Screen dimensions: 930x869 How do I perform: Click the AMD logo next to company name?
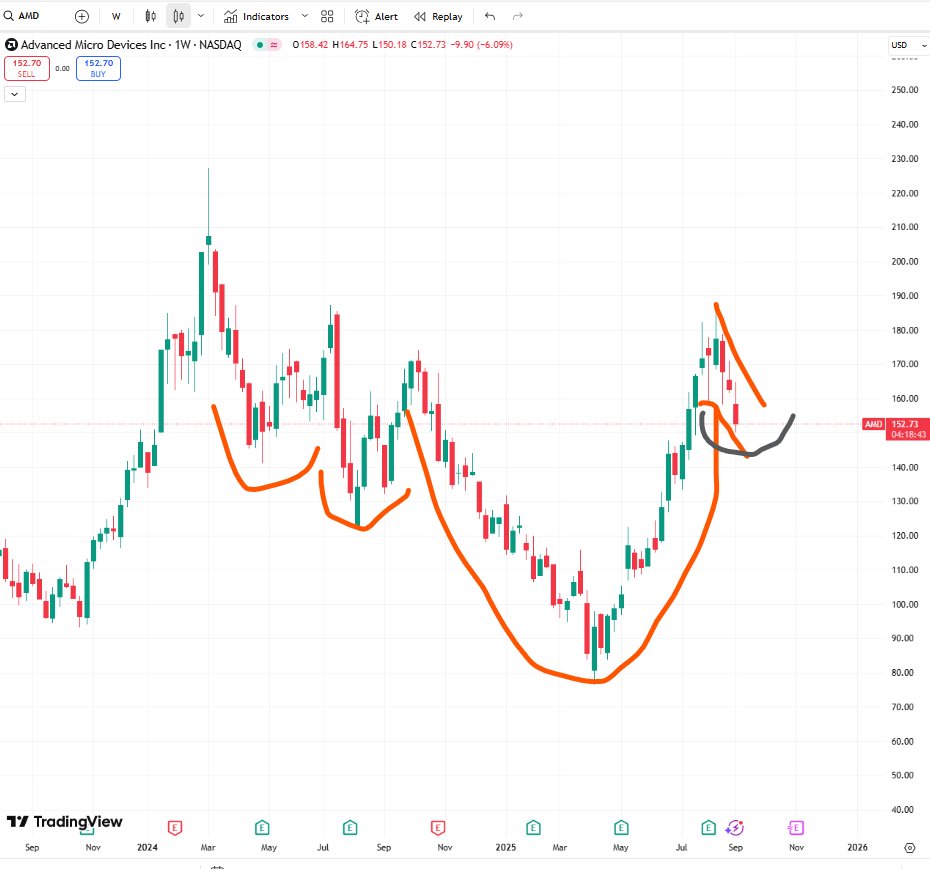(11, 44)
